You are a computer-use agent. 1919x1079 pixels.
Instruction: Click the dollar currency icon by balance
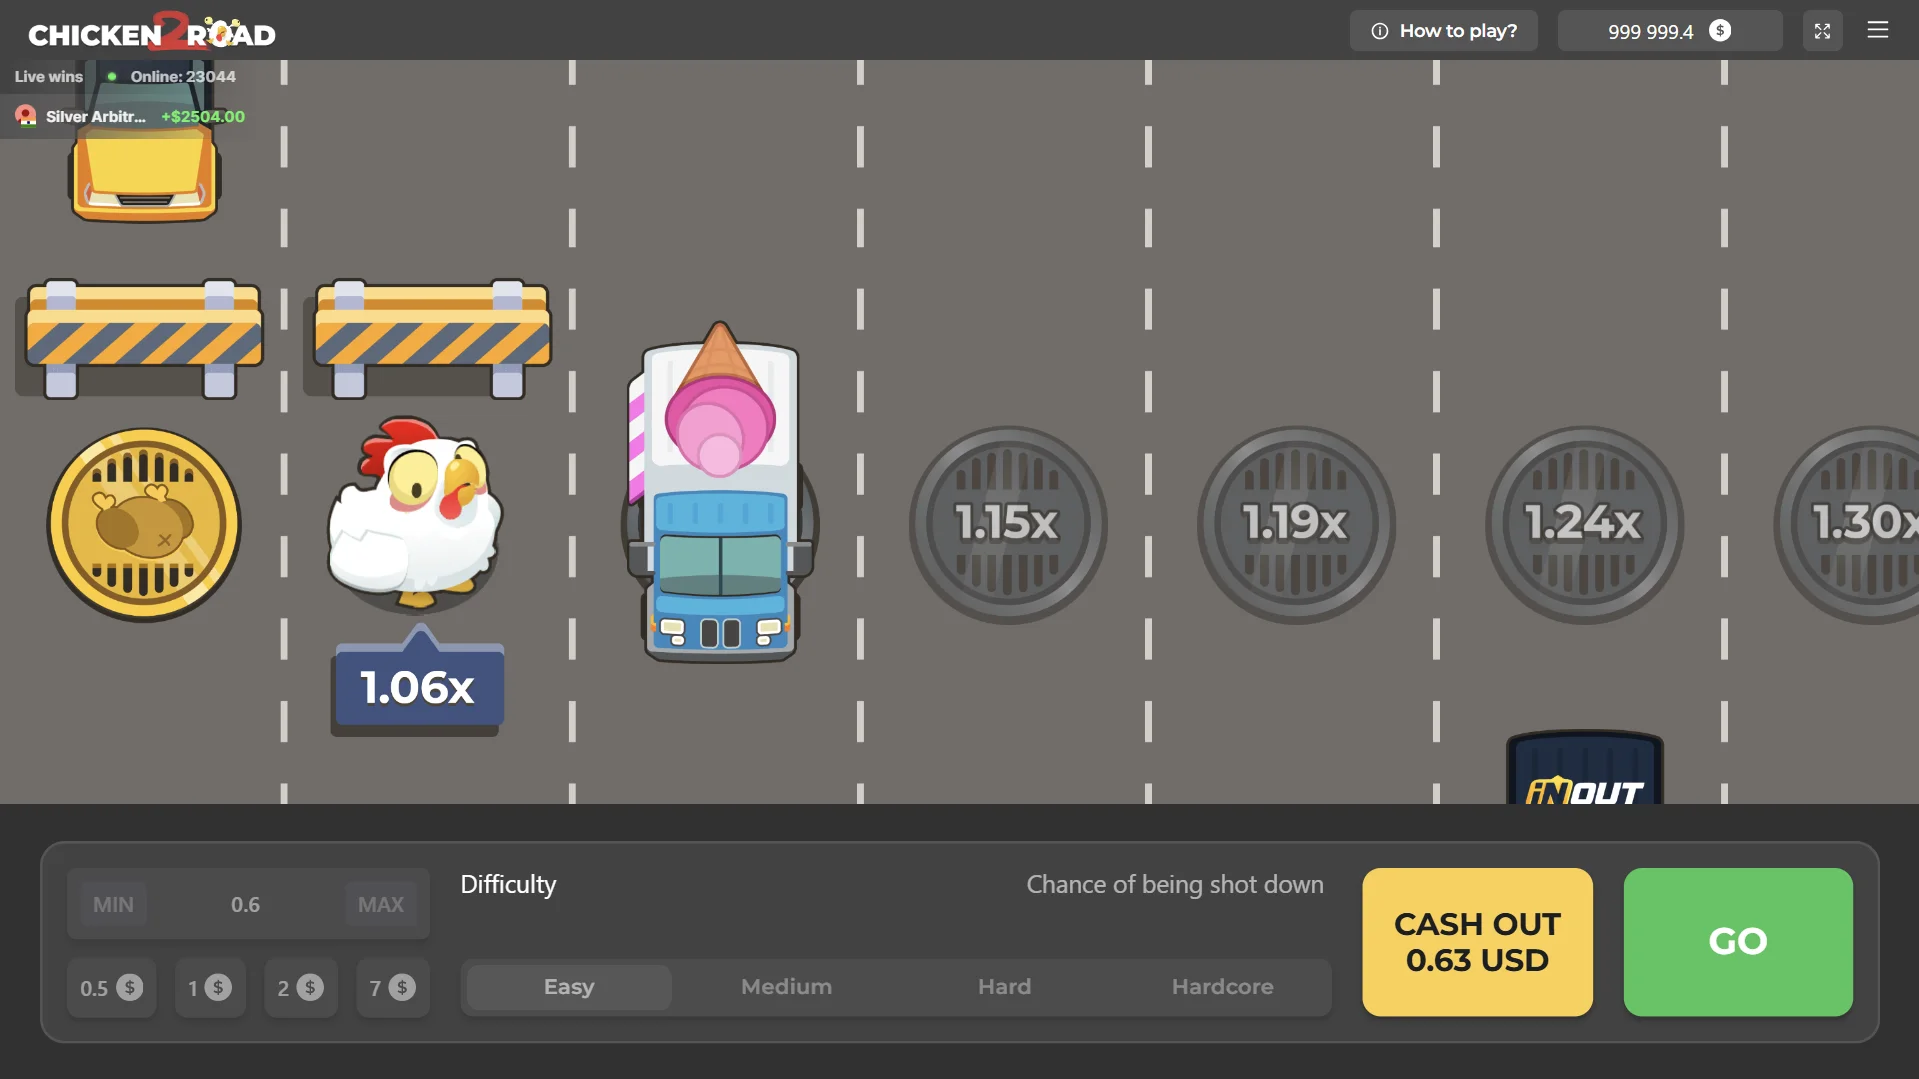tap(1720, 31)
